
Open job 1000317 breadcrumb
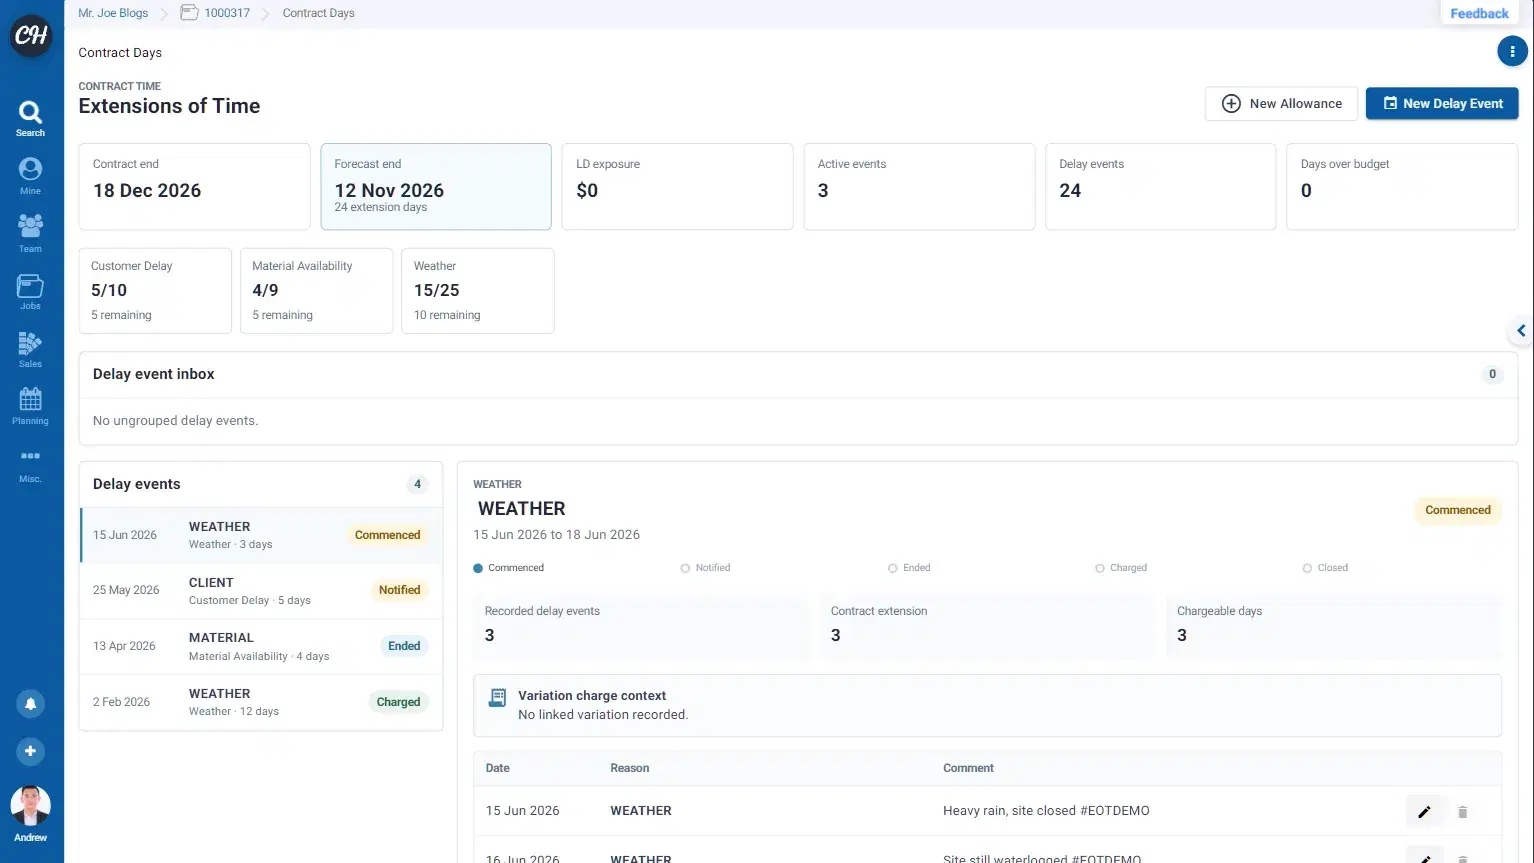tap(227, 13)
